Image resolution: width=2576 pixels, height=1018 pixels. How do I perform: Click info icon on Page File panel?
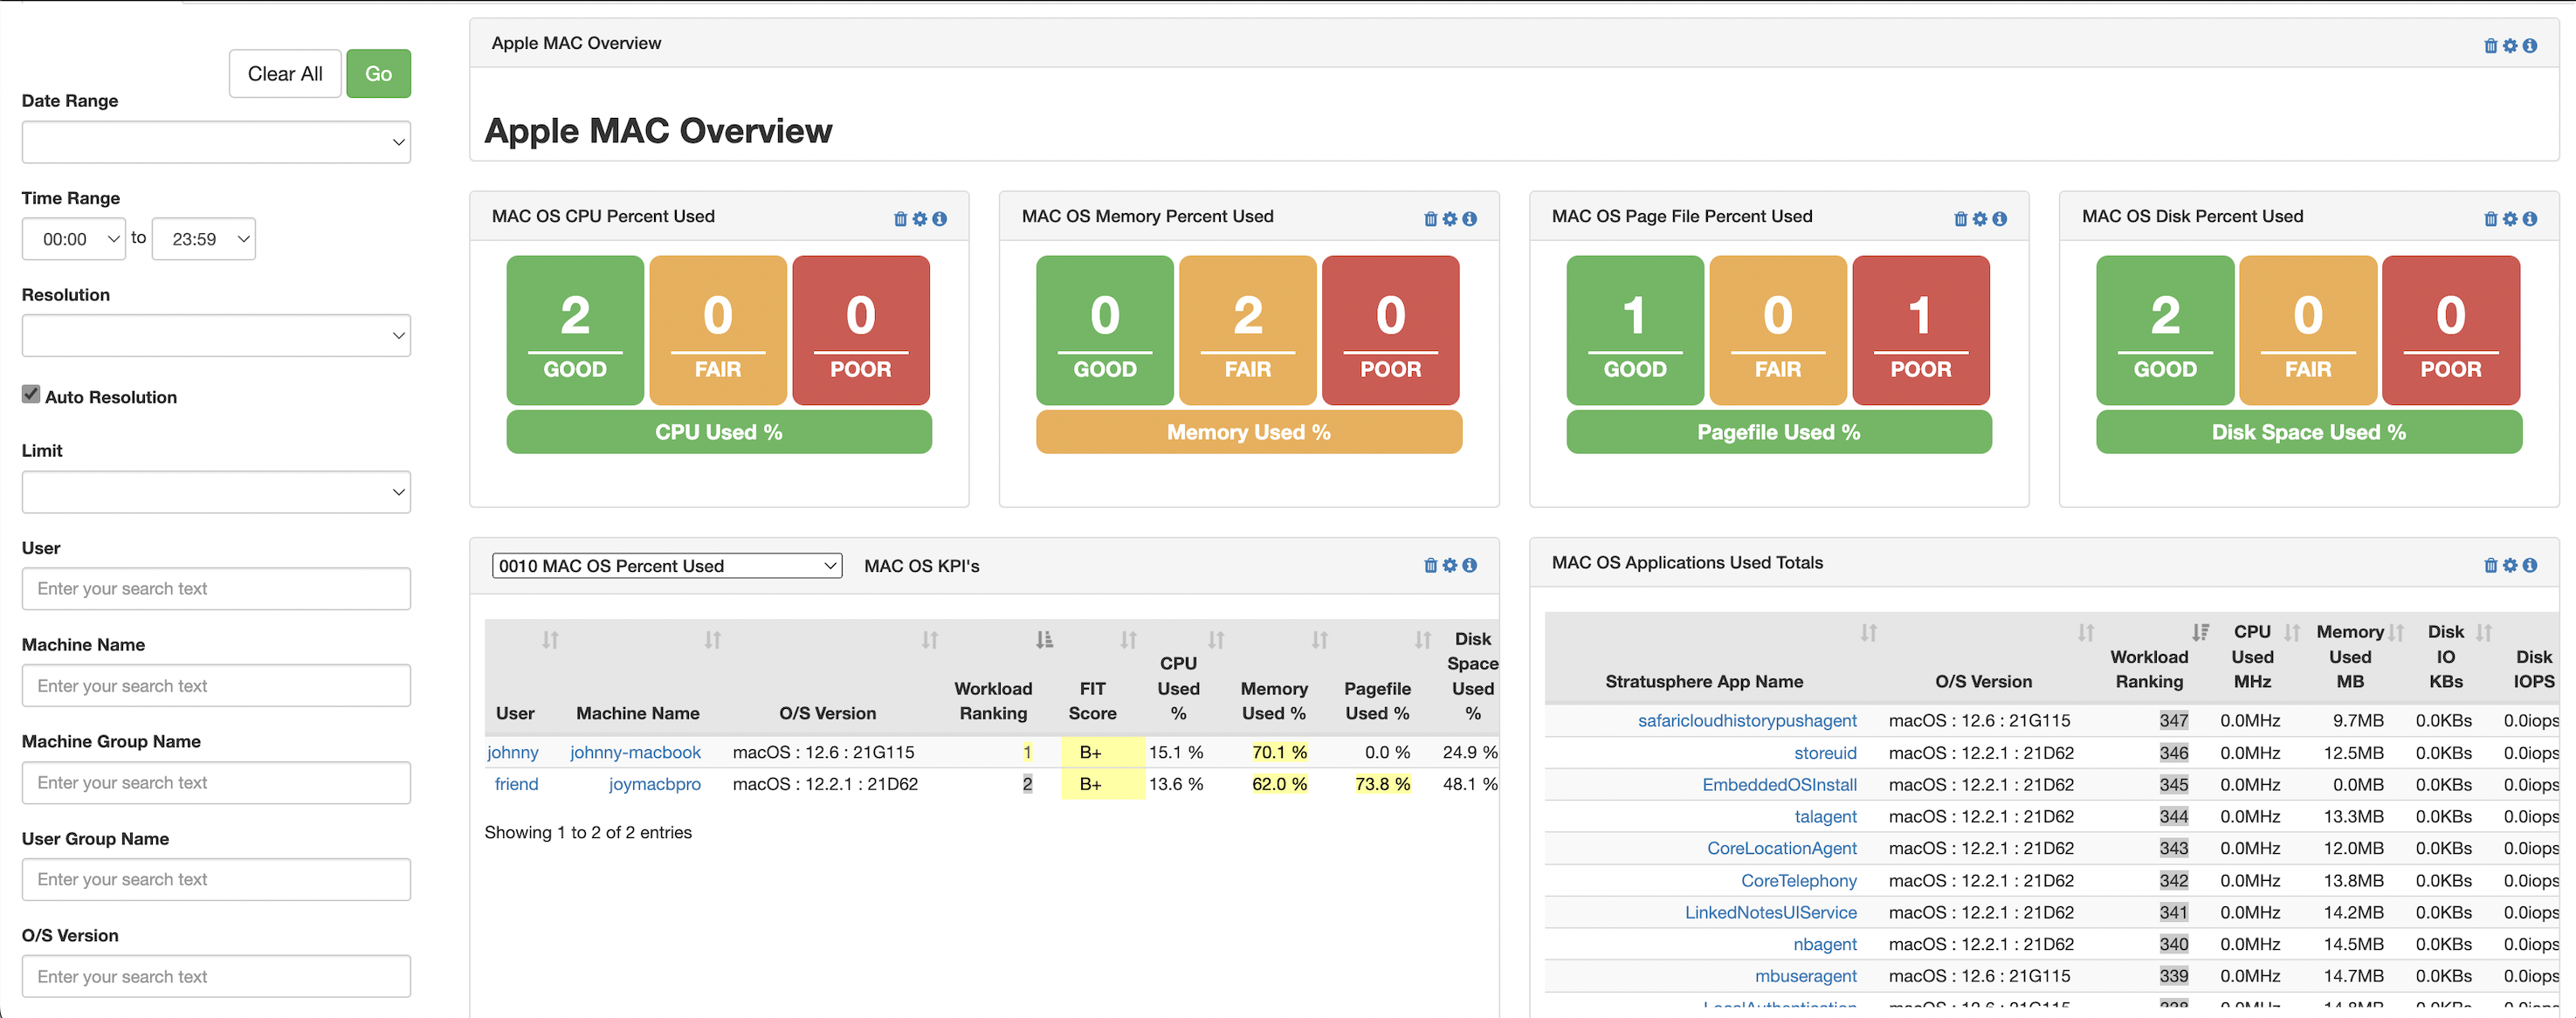[x=1999, y=219]
